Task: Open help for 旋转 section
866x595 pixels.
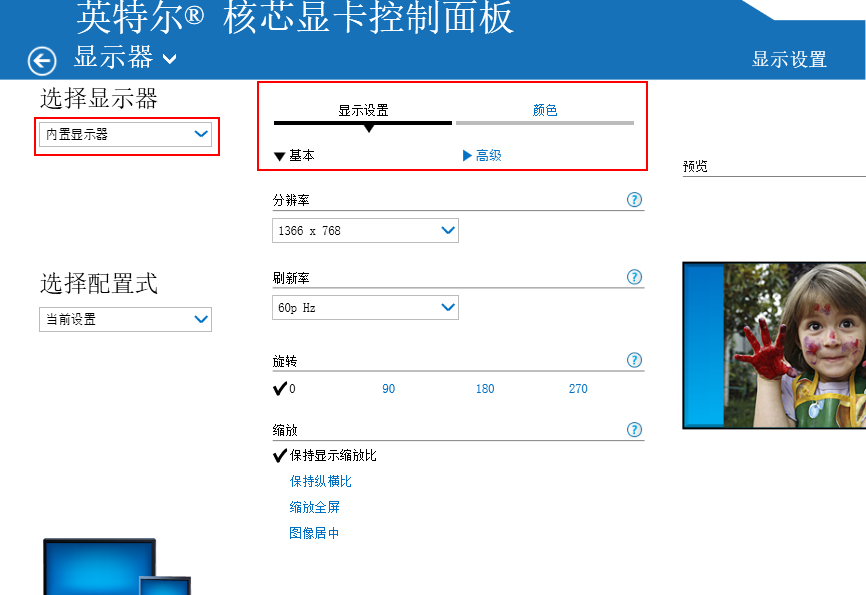Action: (634, 360)
